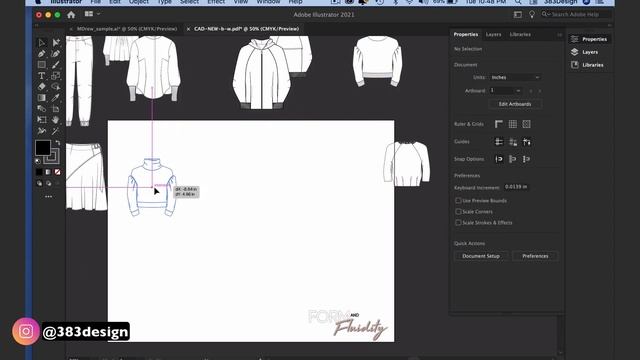Toggle Transparency Grid in Ruler & Grids

coord(527,124)
